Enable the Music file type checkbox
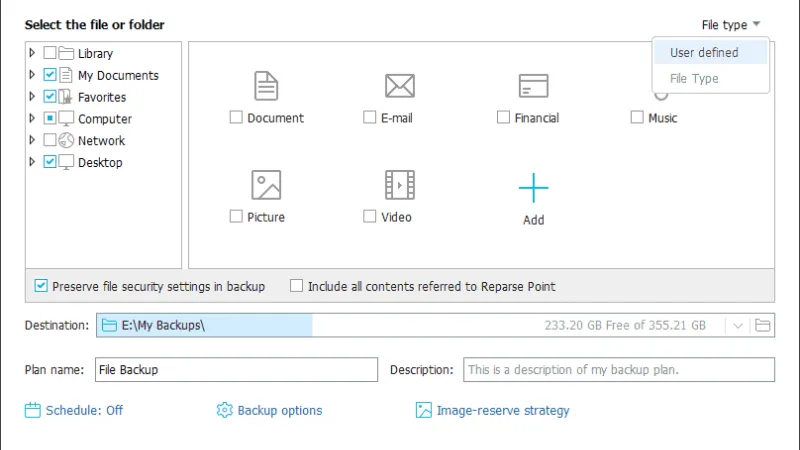This screenshot has height=450, width=800. pos(637,117)
